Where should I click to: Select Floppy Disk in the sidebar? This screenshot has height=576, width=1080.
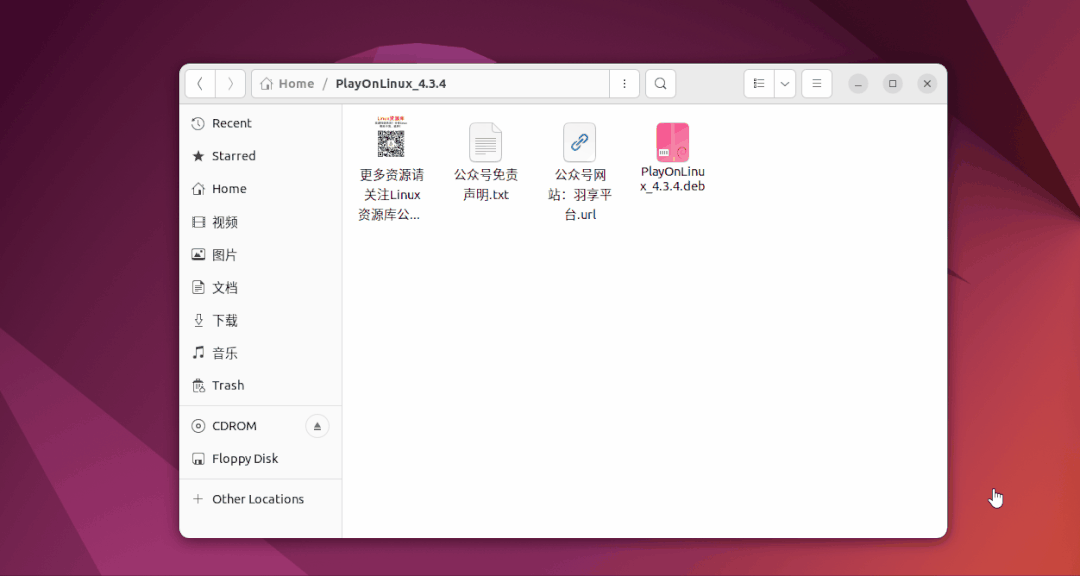click(x=260, y=459)
